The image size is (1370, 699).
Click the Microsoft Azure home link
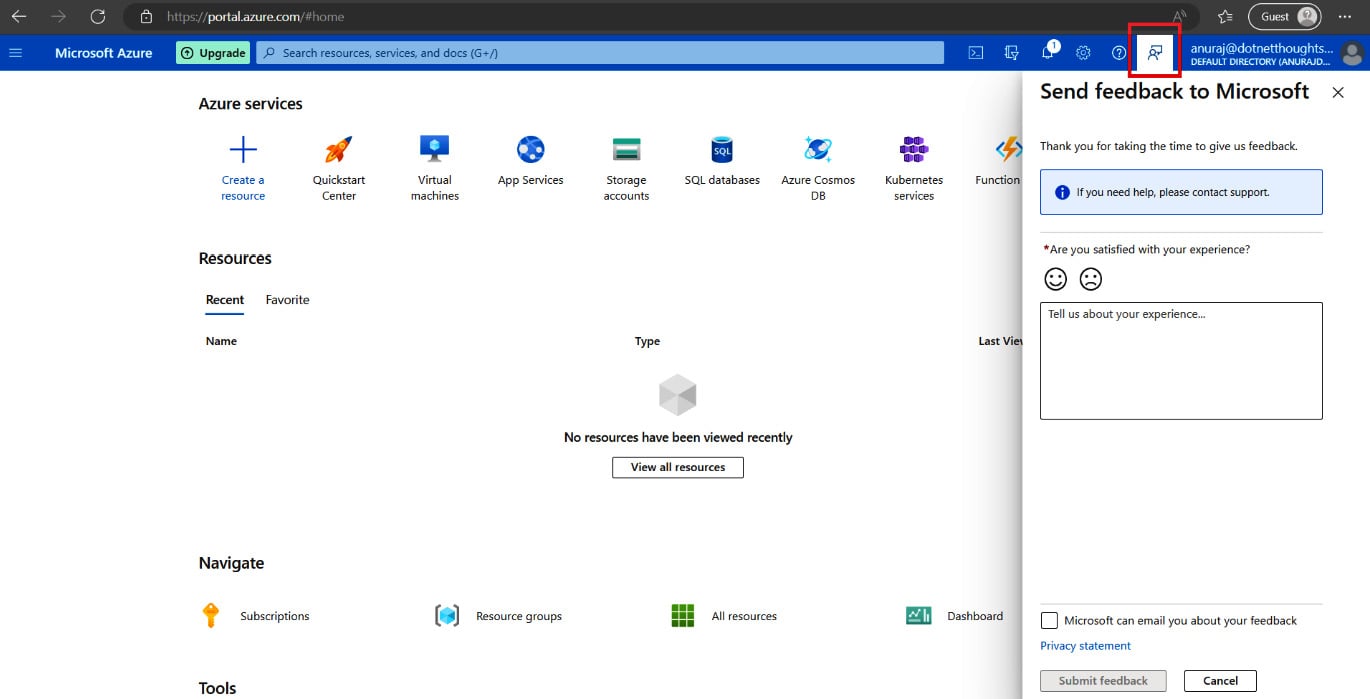(x=104, y=53)
